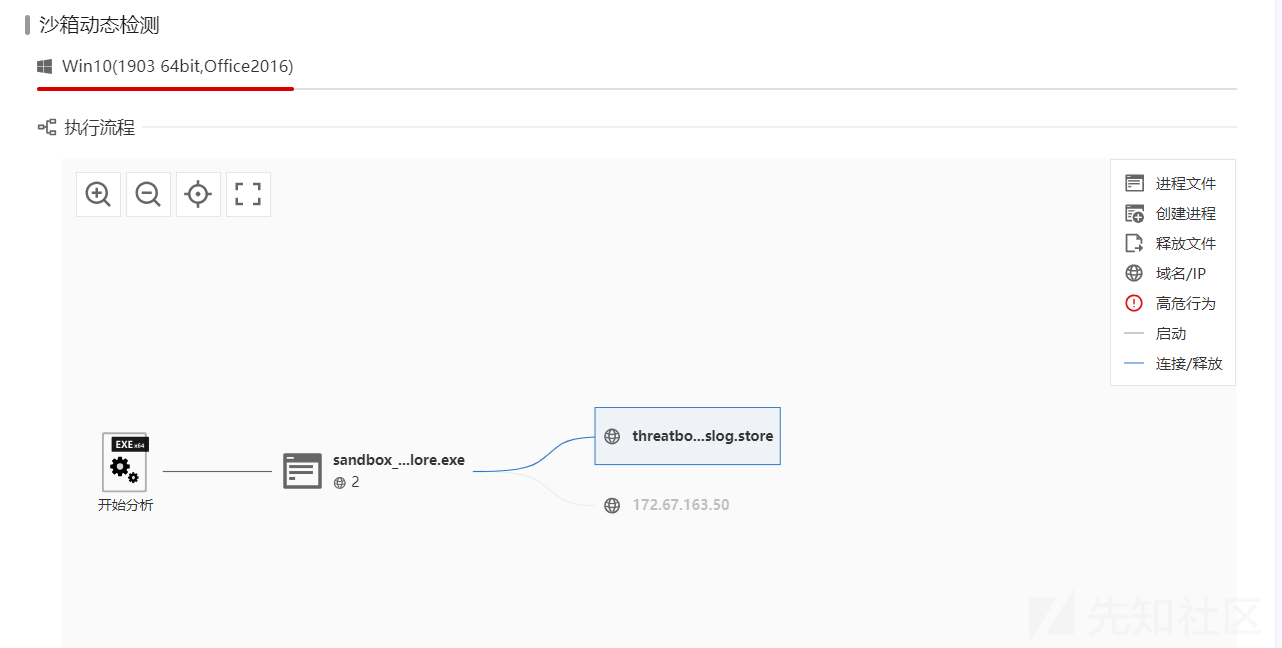This screenshot has width=1282, height=648.
Task: Click the vertical scrollbar on right edge
Action: [x=1278, y=300]
